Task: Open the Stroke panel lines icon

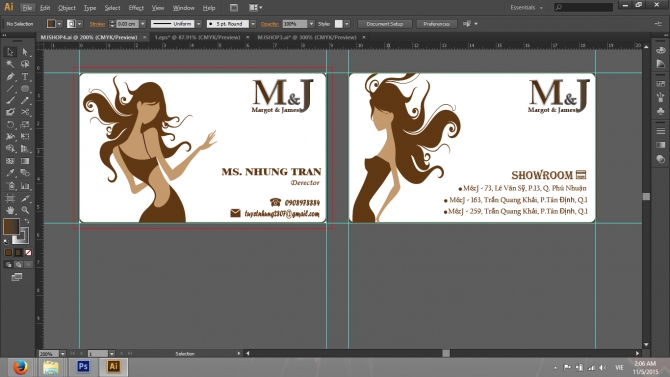Action: [x=661, y=131]
